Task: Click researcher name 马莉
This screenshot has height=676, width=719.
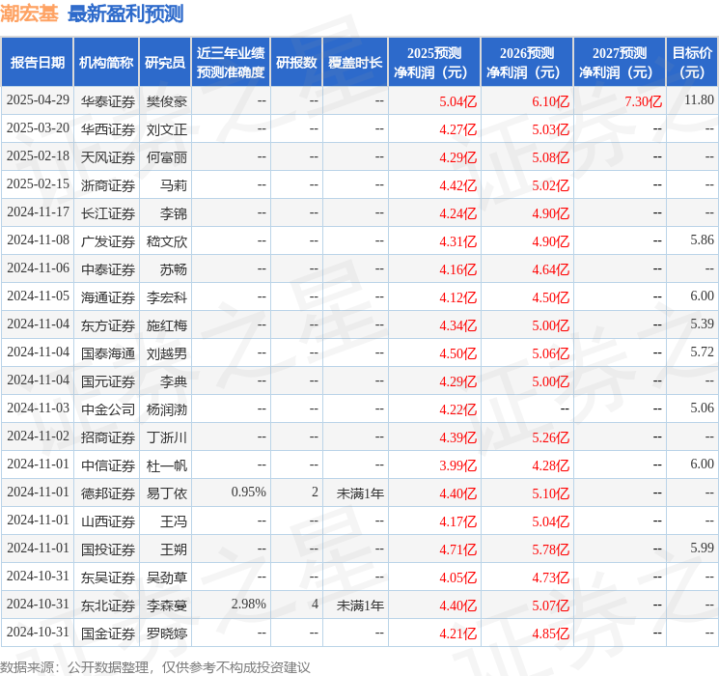Action: 173,185
